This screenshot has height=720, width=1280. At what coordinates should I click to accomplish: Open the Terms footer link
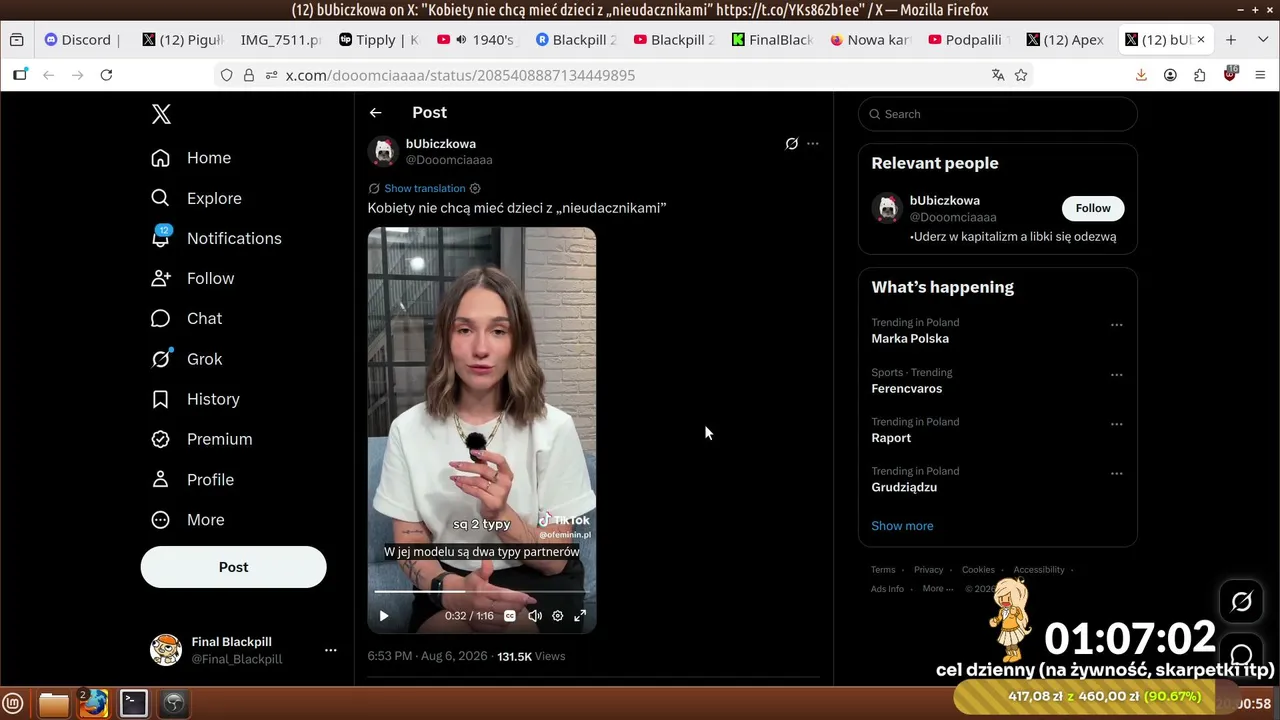[883, 570]
